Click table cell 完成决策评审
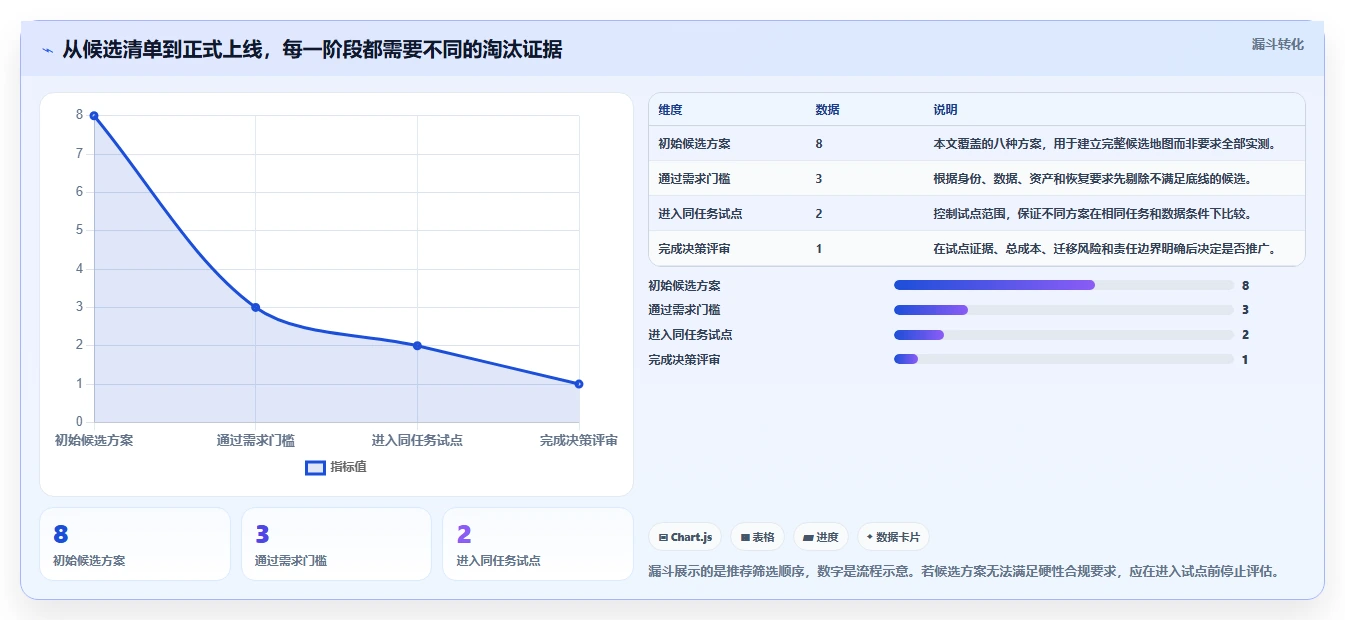The width and height of the screenshot is (1345, 620). [694, 249]
